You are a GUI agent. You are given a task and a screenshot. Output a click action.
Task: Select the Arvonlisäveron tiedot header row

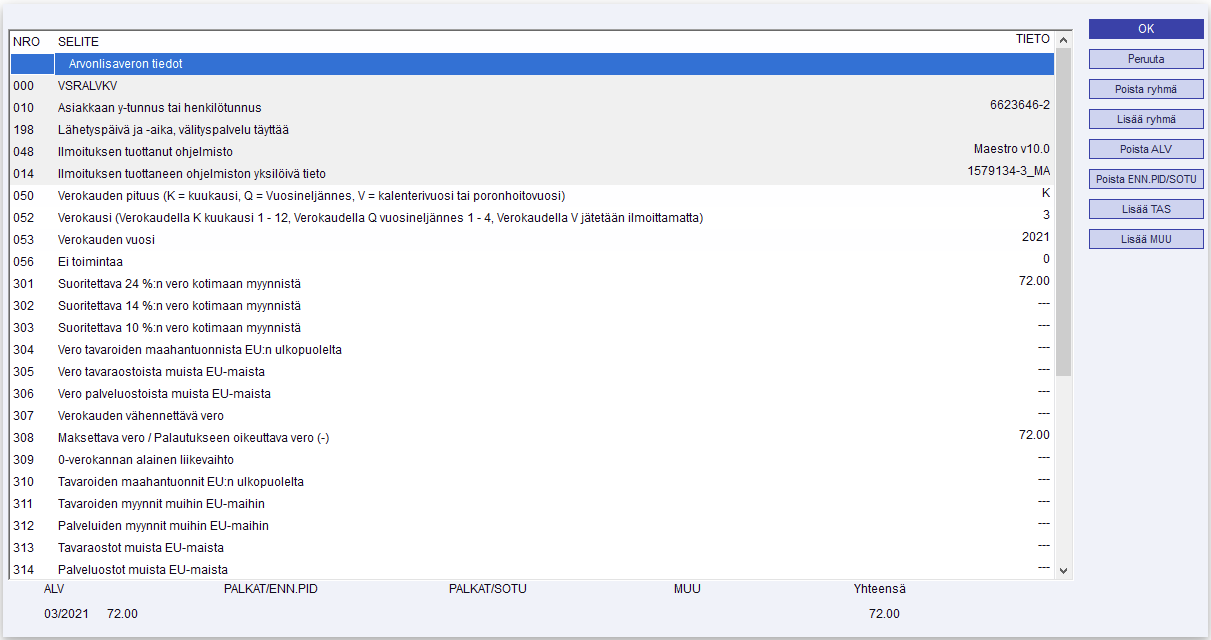(532, 64)
